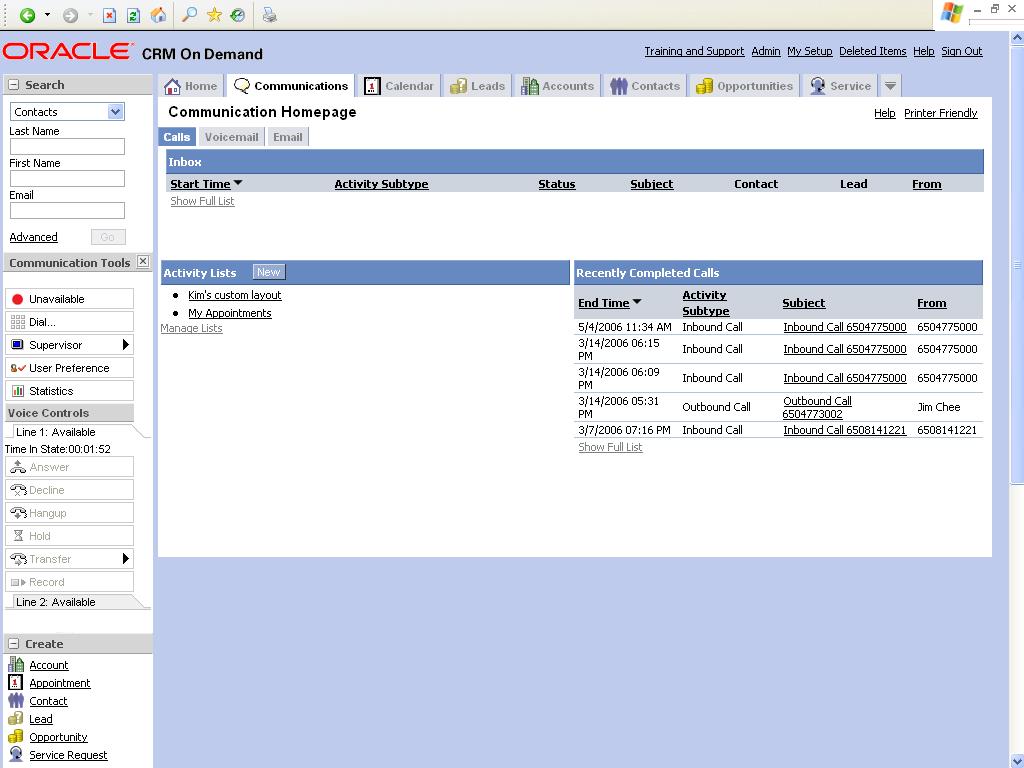Open the Advanced search link

click(x=33, y=237)
